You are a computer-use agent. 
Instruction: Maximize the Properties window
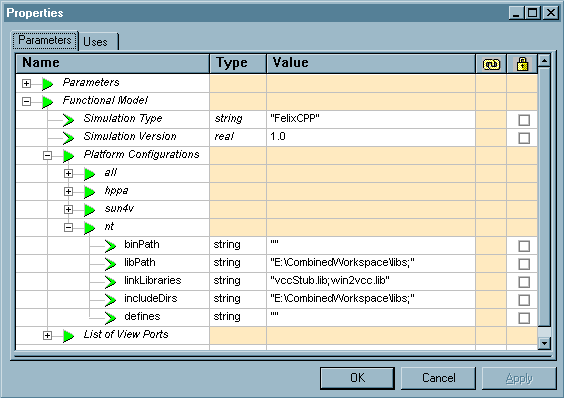pyautogui.click(x=533, y=13)
